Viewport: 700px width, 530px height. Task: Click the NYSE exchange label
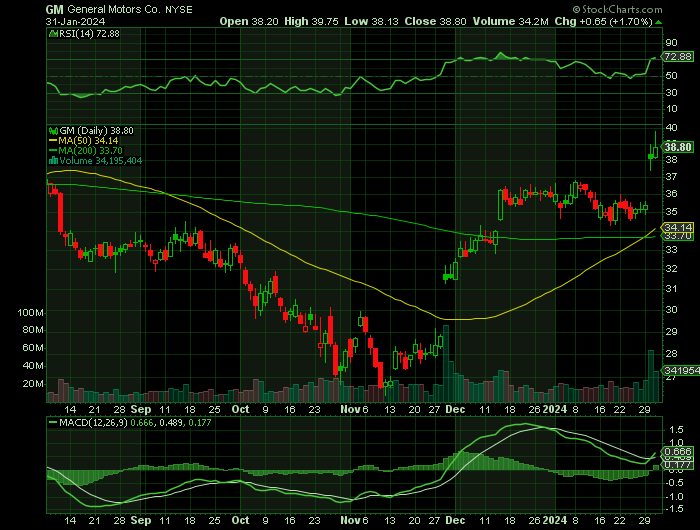click(179, 9)
